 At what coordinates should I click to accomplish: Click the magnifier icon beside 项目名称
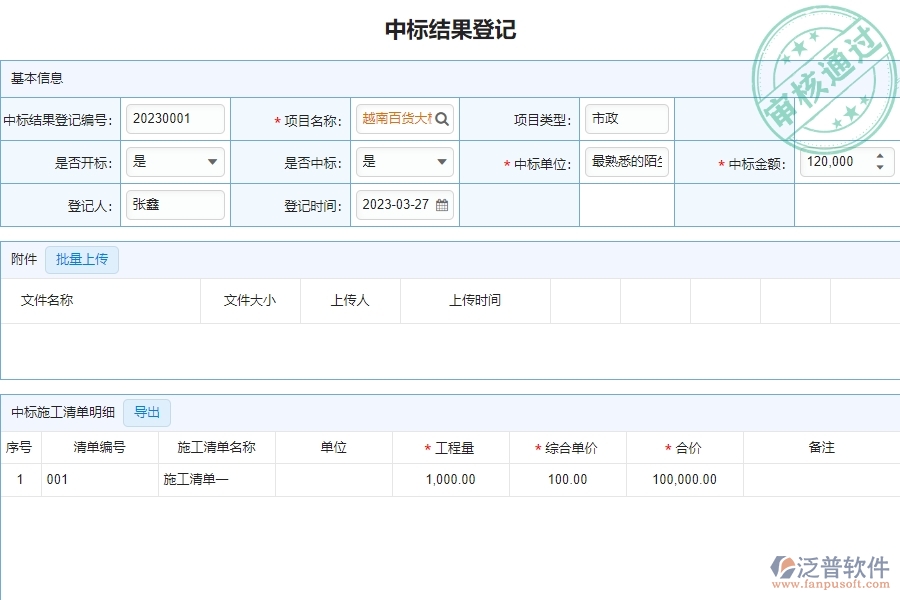443,118
